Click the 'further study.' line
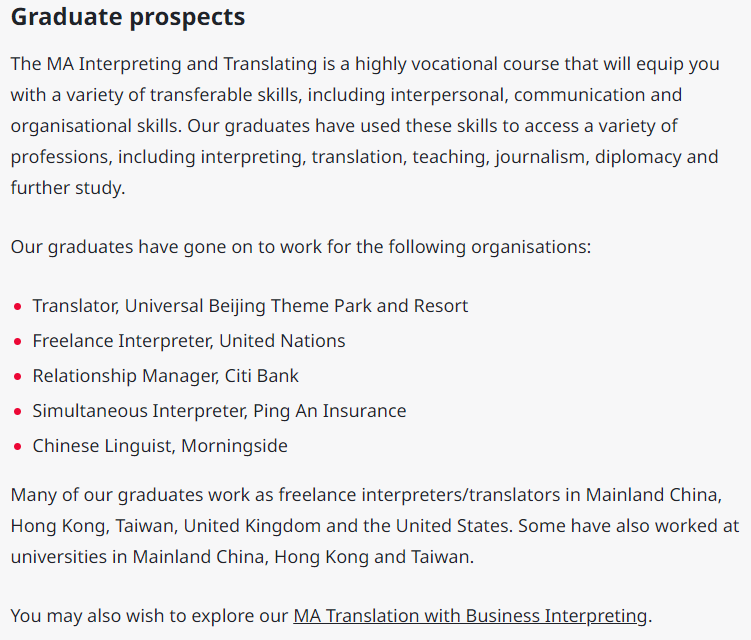Screen dimensions: 751x640 click(68, 187)
